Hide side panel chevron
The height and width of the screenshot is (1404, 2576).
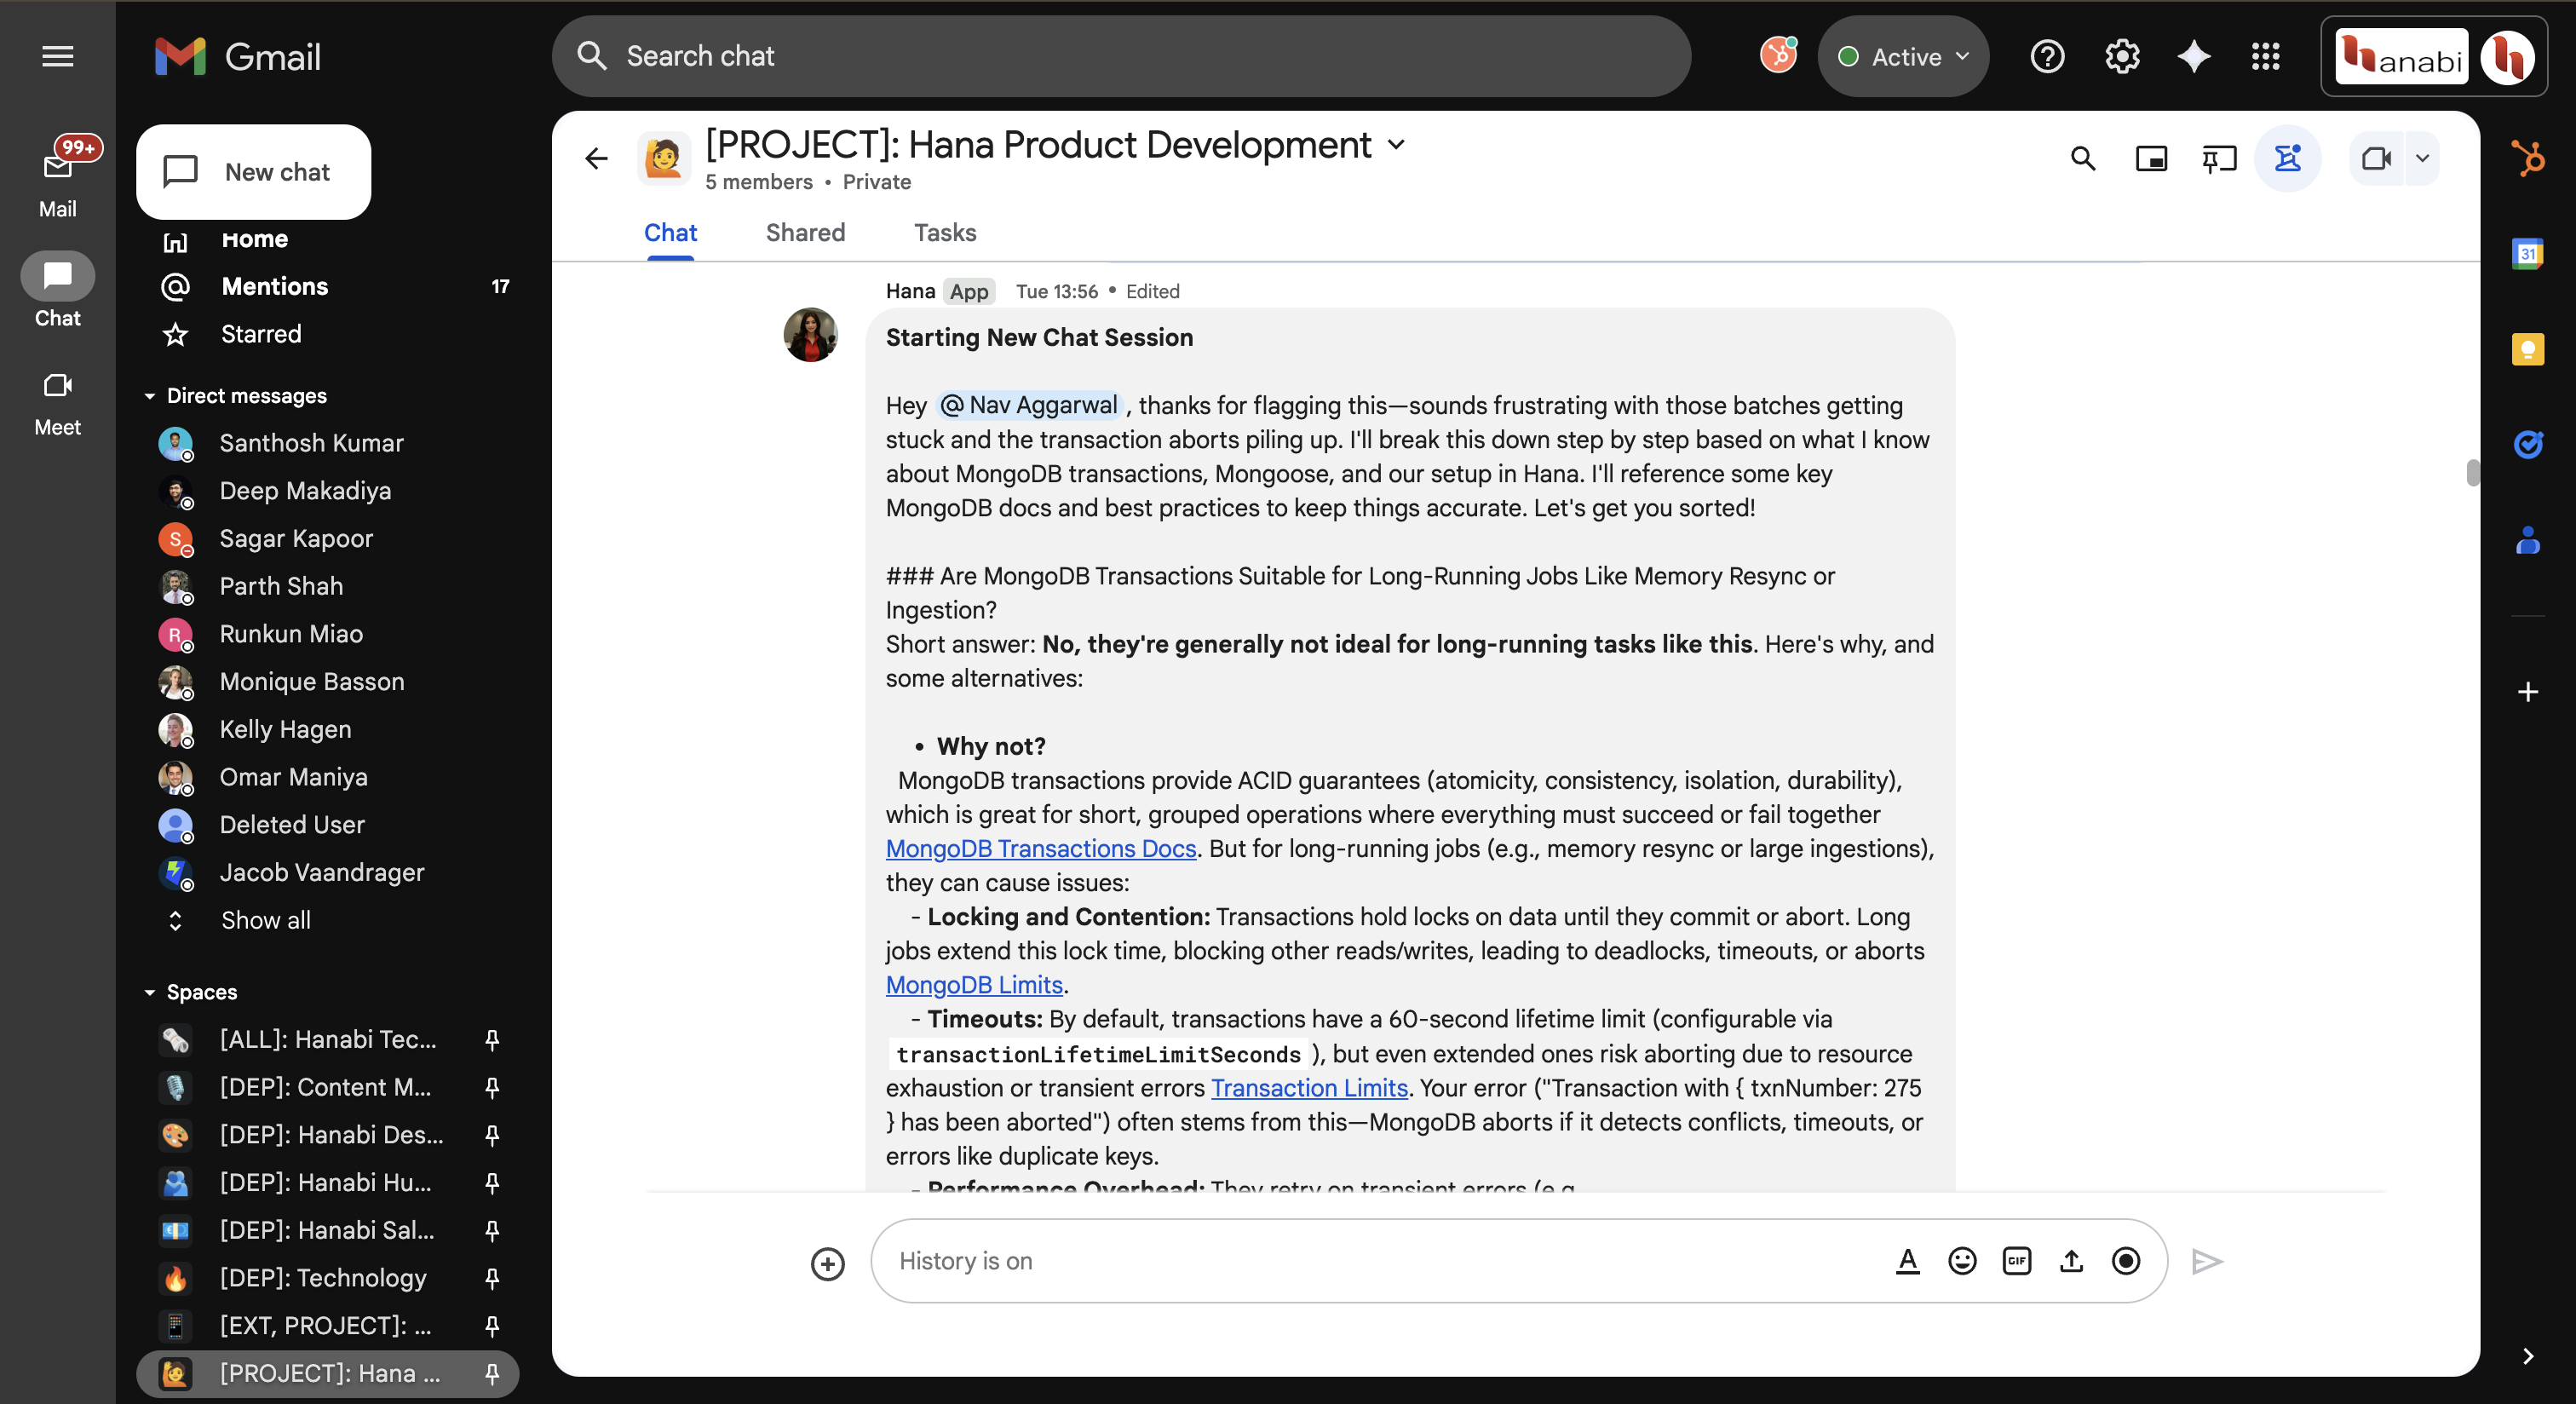click(2528, 1356)
